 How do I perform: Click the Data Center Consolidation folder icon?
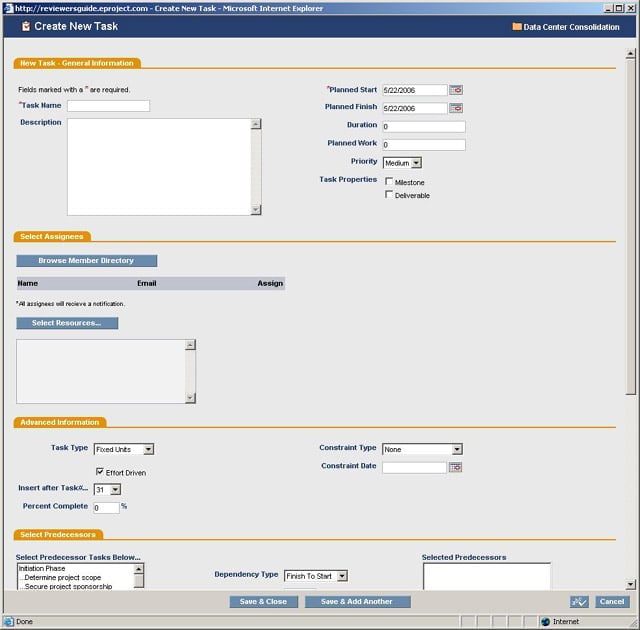(517, 27)
